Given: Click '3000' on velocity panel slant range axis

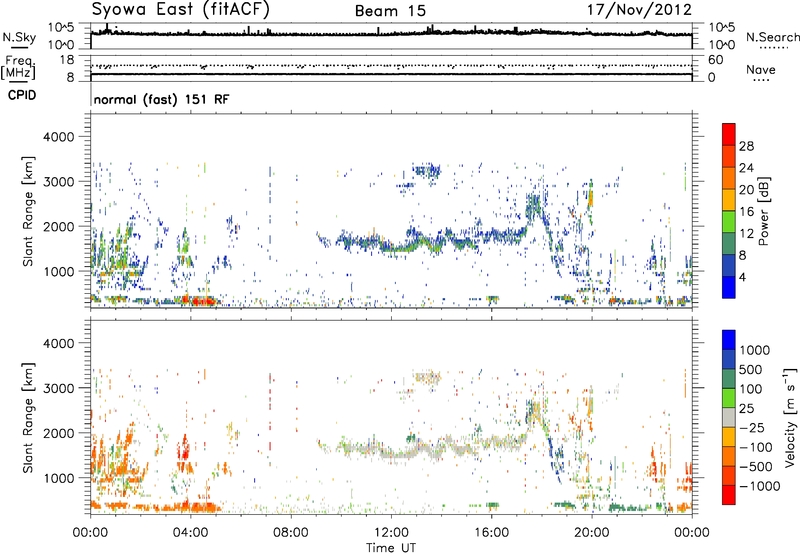Looking at the screenshot, I should pyautogui.click(x=59, y=388).
